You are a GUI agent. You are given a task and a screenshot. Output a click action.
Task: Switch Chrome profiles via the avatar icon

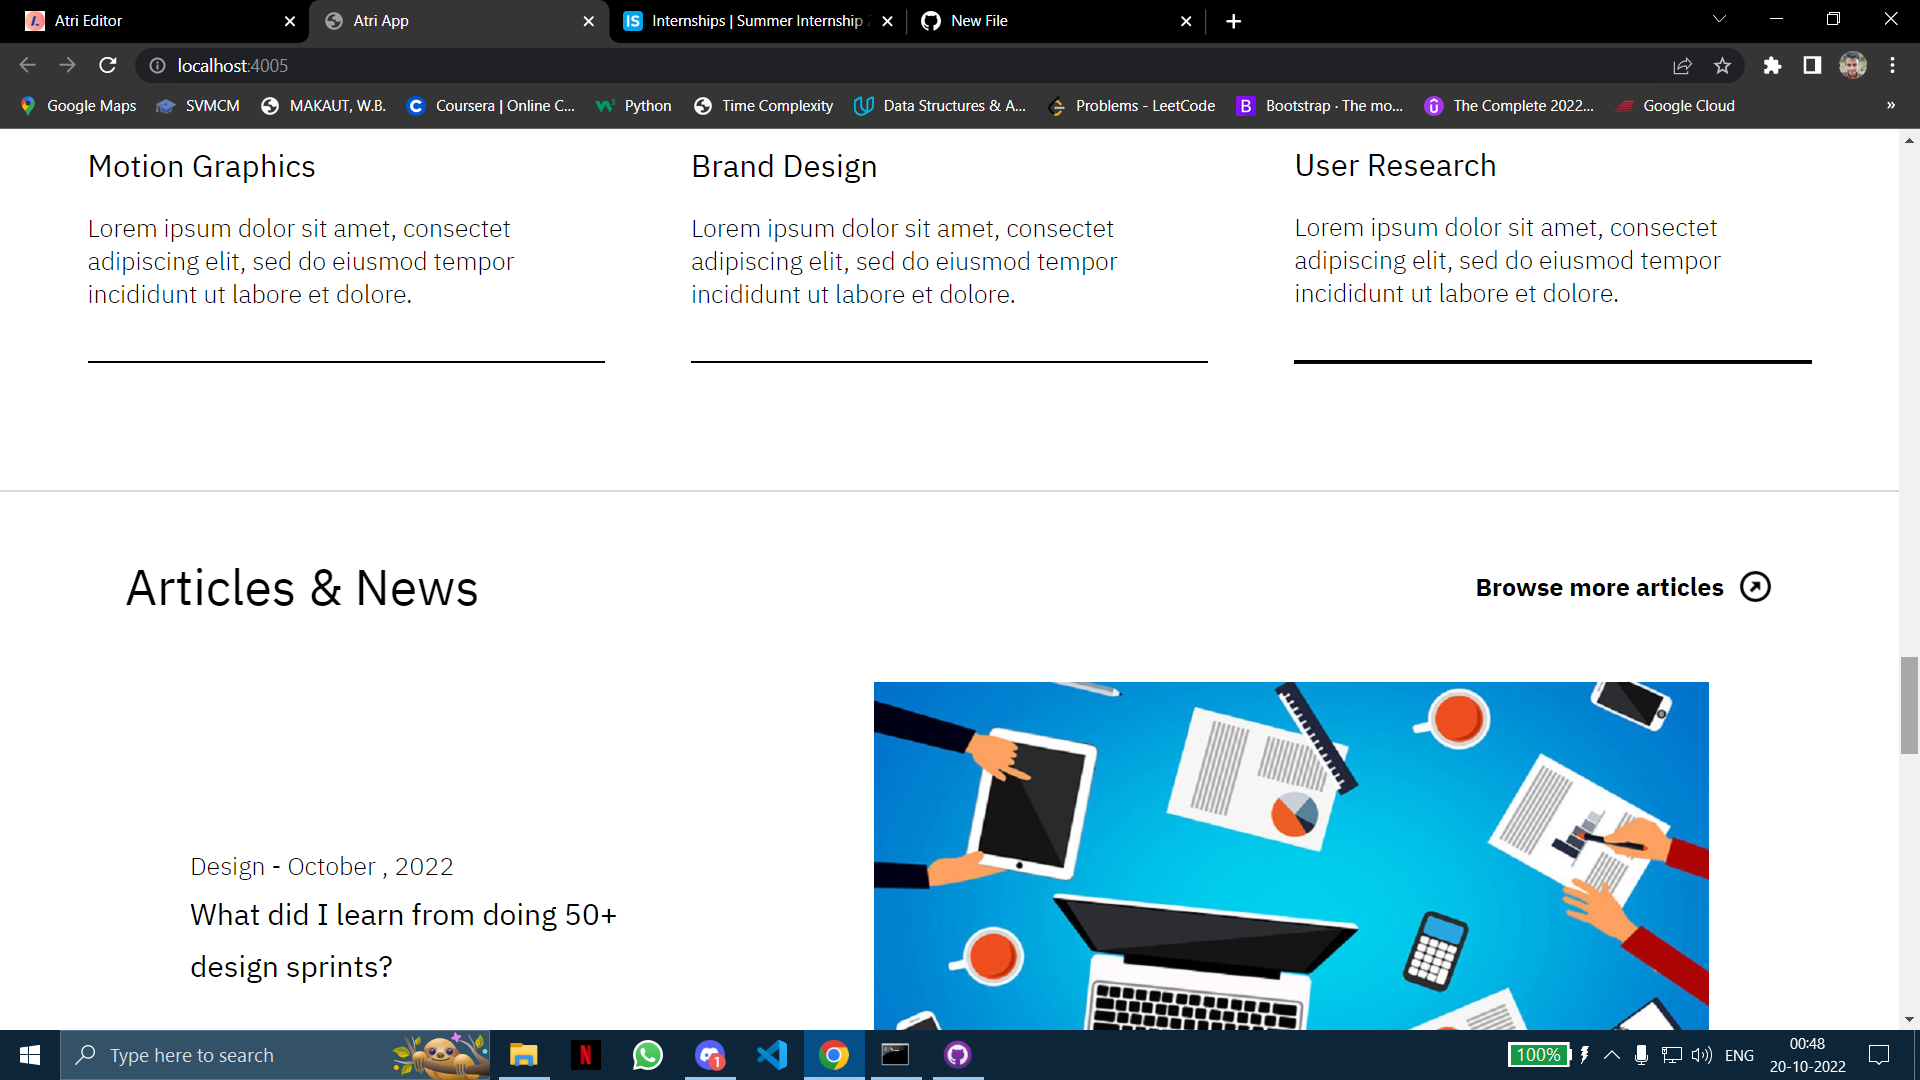1853,65
